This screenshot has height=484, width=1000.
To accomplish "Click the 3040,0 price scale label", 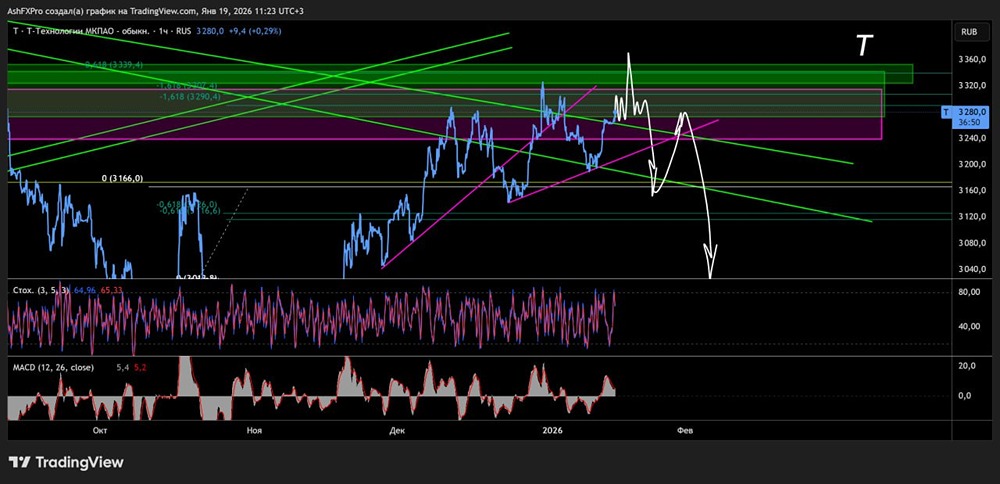I will (x=972, y=269).
